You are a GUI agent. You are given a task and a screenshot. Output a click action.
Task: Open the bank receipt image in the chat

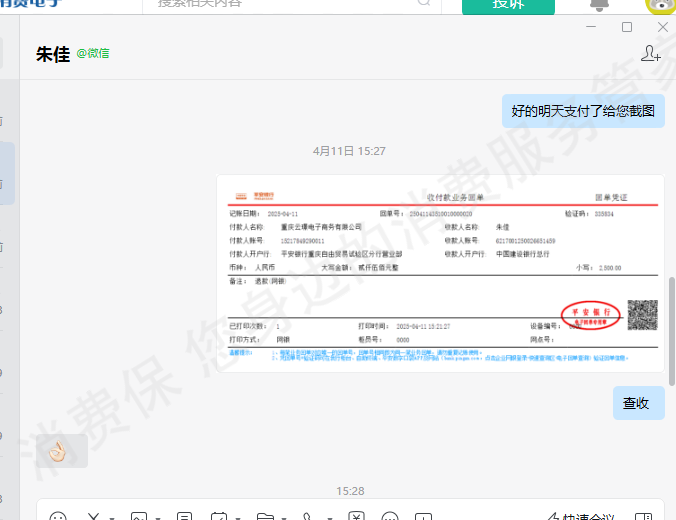coord(440,273)
